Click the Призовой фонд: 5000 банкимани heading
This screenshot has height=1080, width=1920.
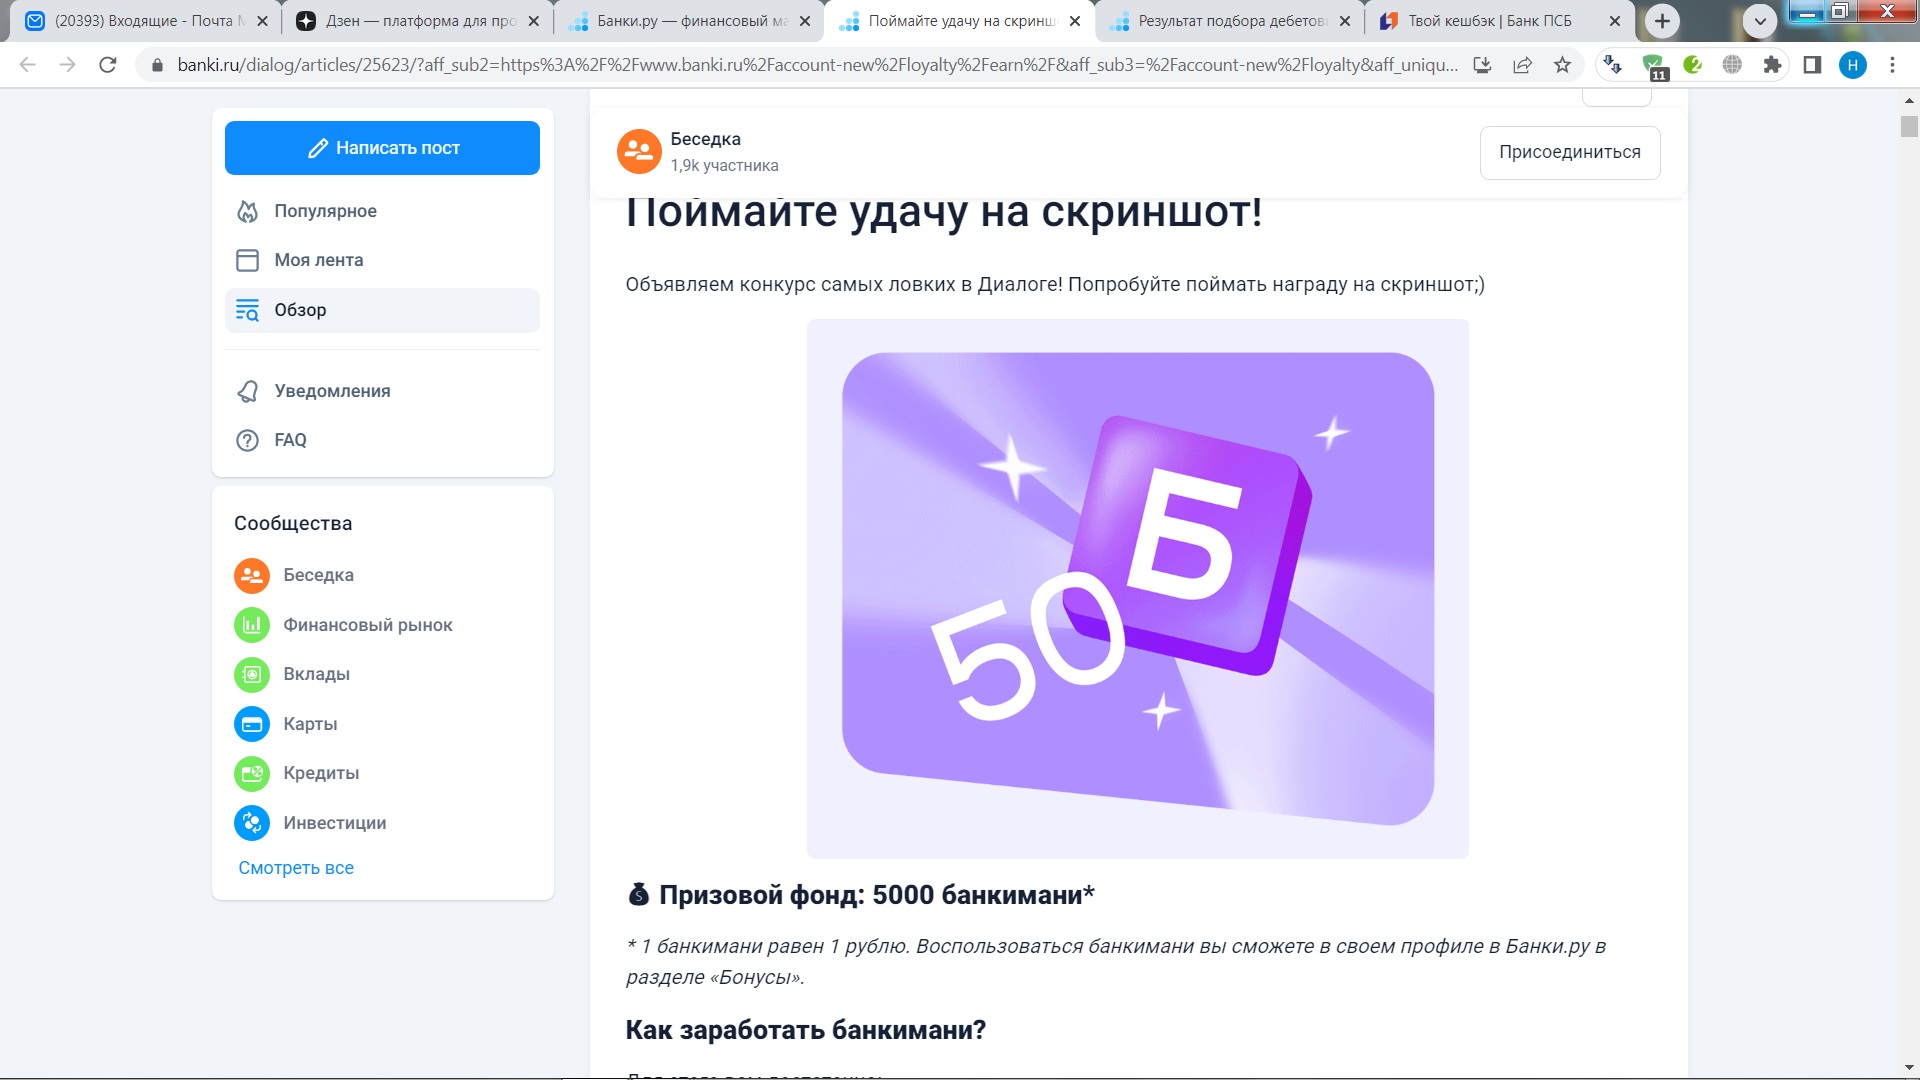876,895
